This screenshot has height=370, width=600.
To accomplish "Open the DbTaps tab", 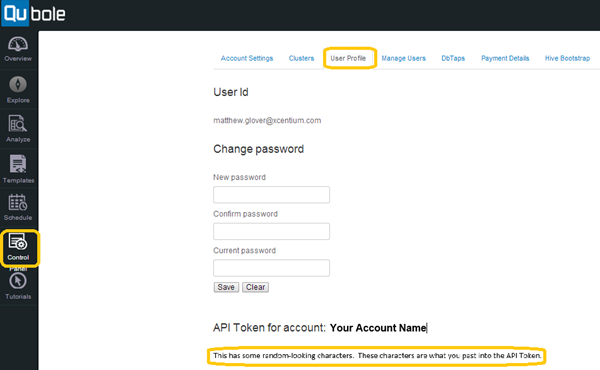I will coord(453,58).
